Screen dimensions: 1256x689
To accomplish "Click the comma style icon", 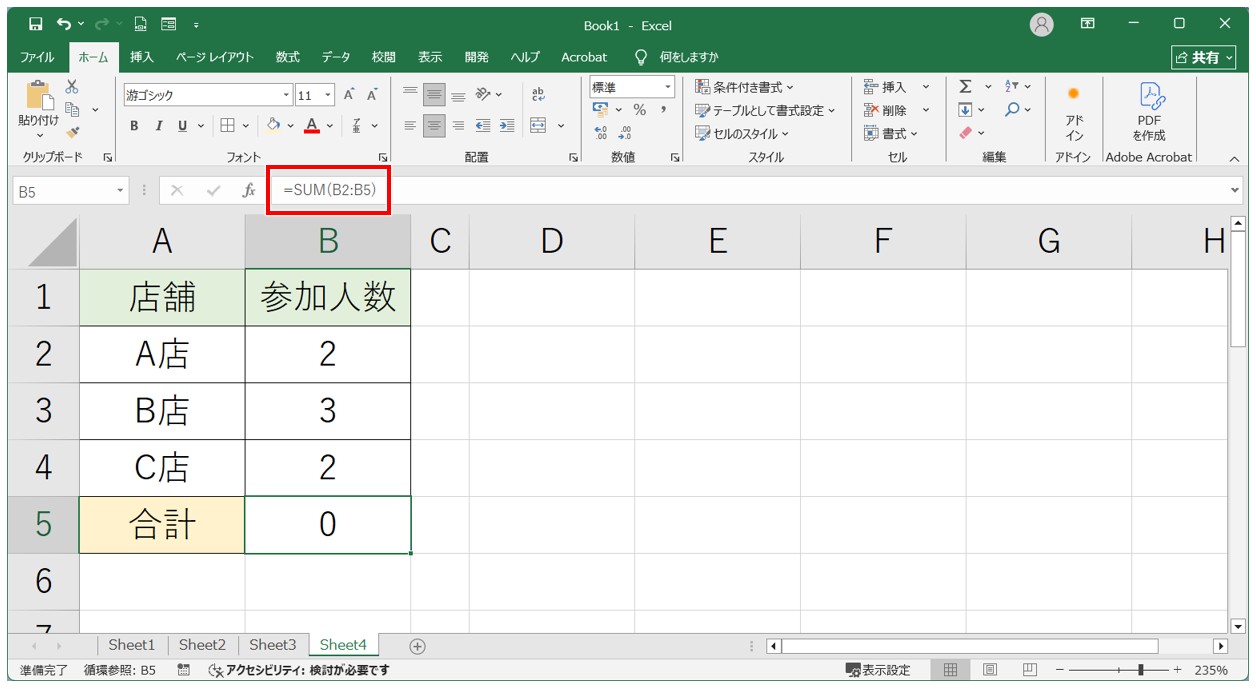I will (663, 110).
